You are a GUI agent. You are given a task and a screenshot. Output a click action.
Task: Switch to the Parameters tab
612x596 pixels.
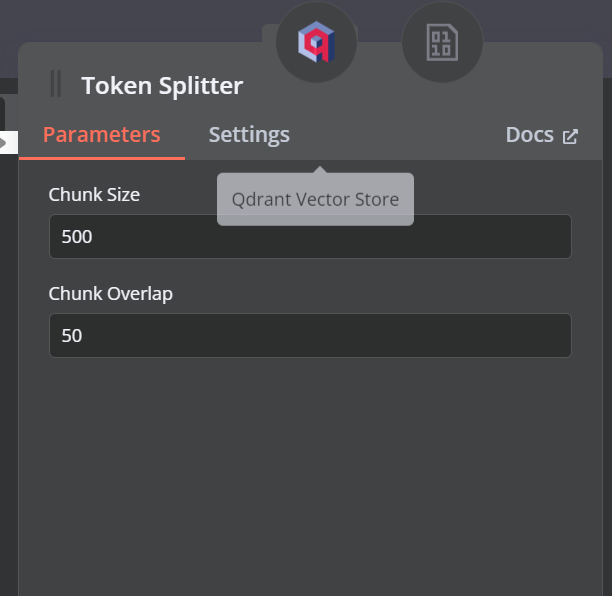102,135
